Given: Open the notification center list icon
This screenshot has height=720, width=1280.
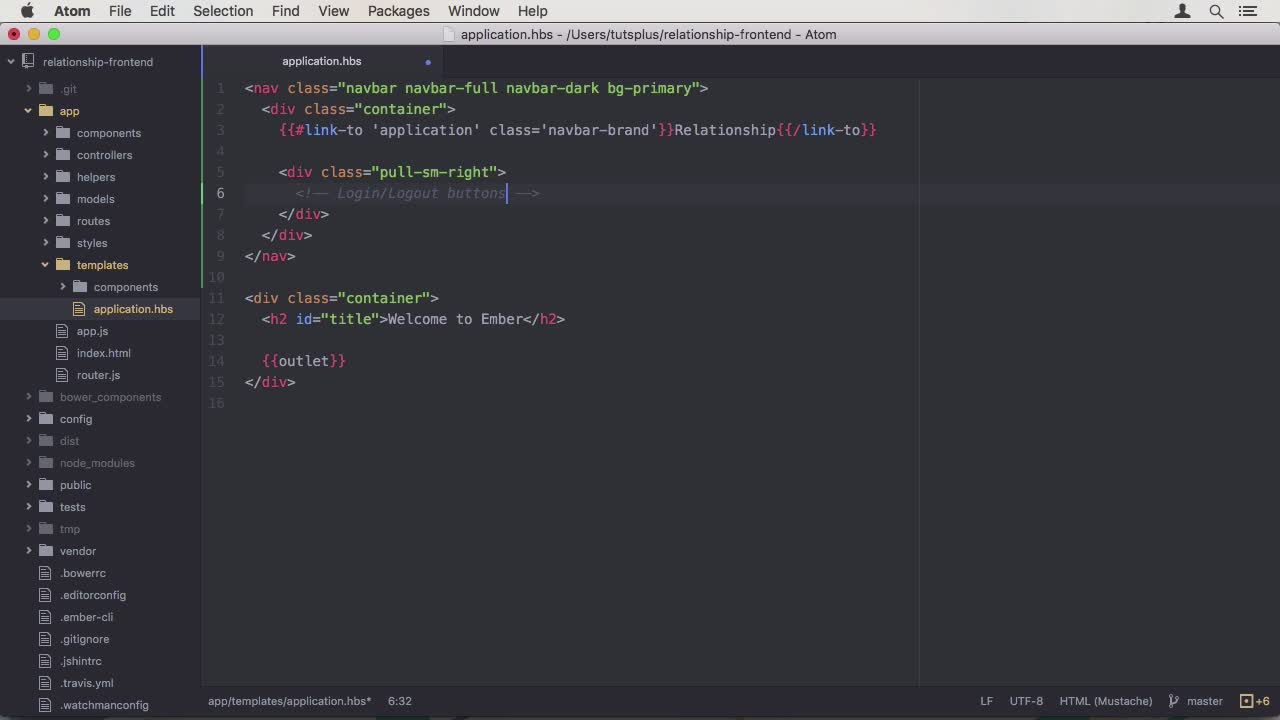Looking at the screenshot, I should tap(1248, 11).
